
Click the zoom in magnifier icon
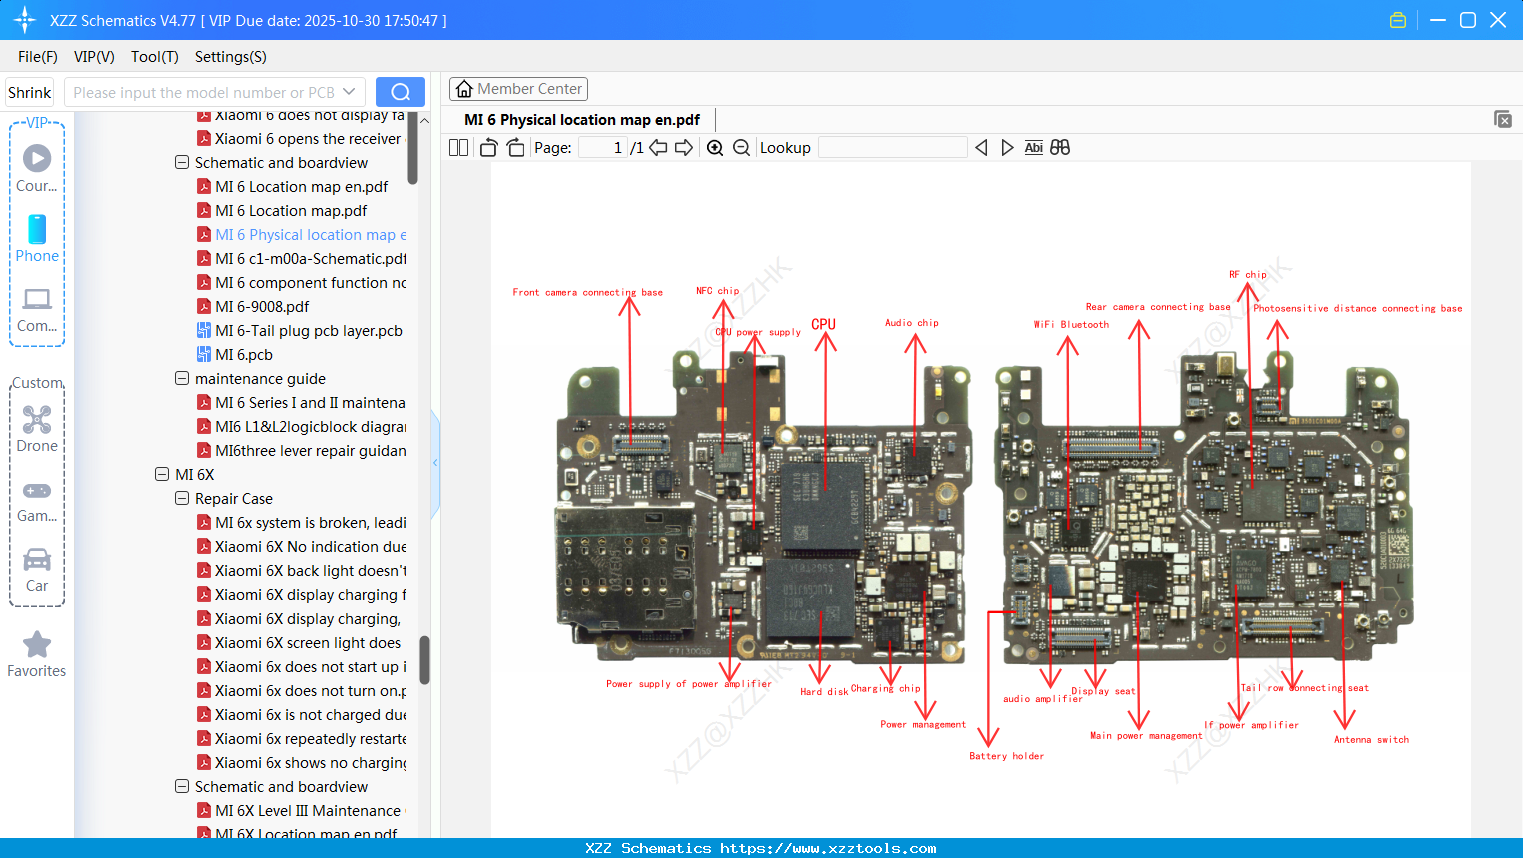coord(715,148)
